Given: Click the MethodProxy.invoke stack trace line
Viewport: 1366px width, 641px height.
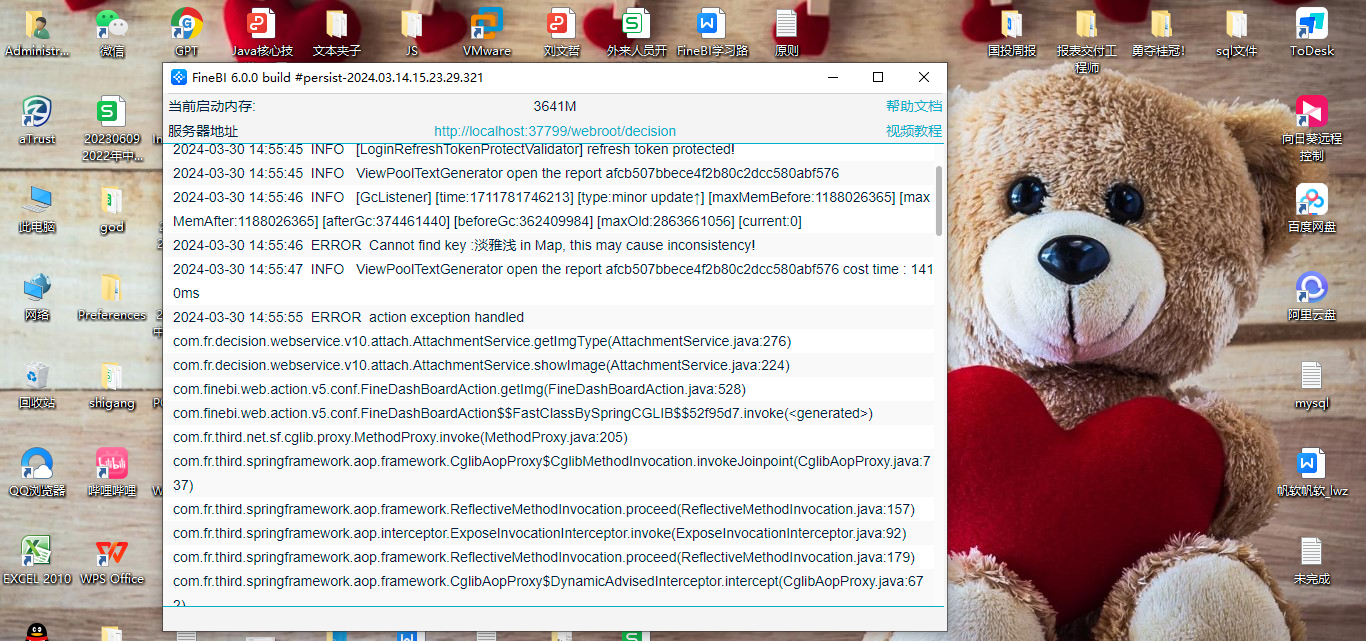Looking at the screenshot, I should click(400, 437).
